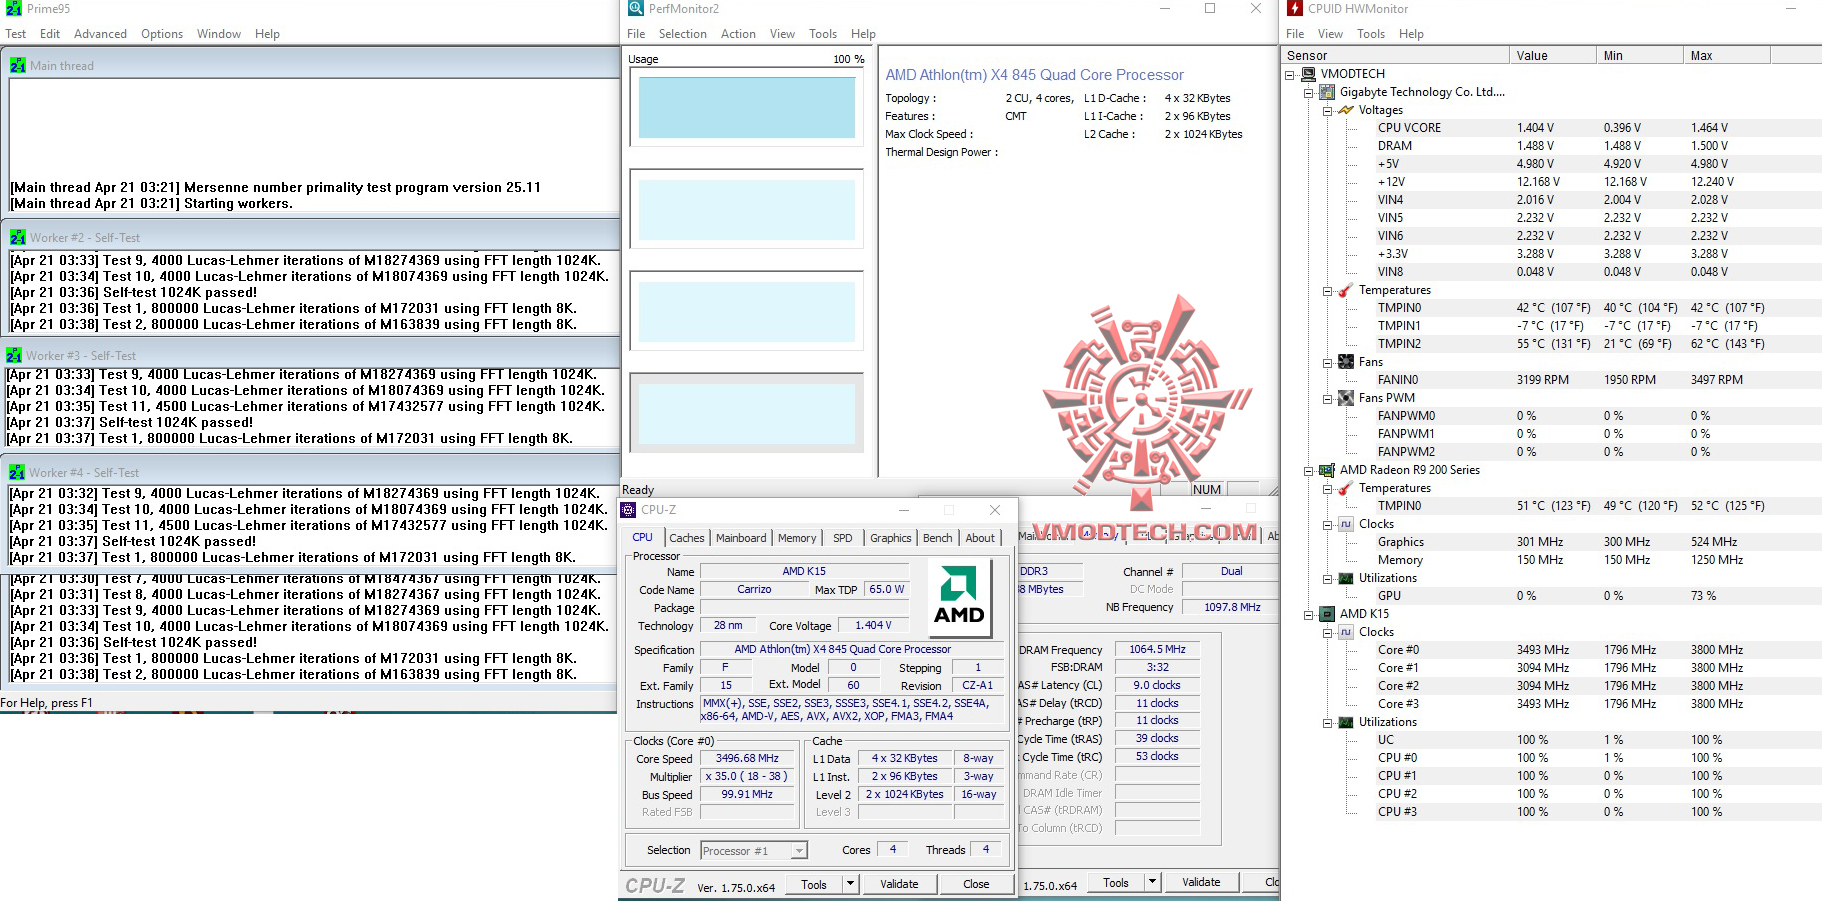This screenshot has width=1822, height=901.
Task: Collapse the Gigabyte Technology Co. Ltd node
Action: click(1308, 92)
